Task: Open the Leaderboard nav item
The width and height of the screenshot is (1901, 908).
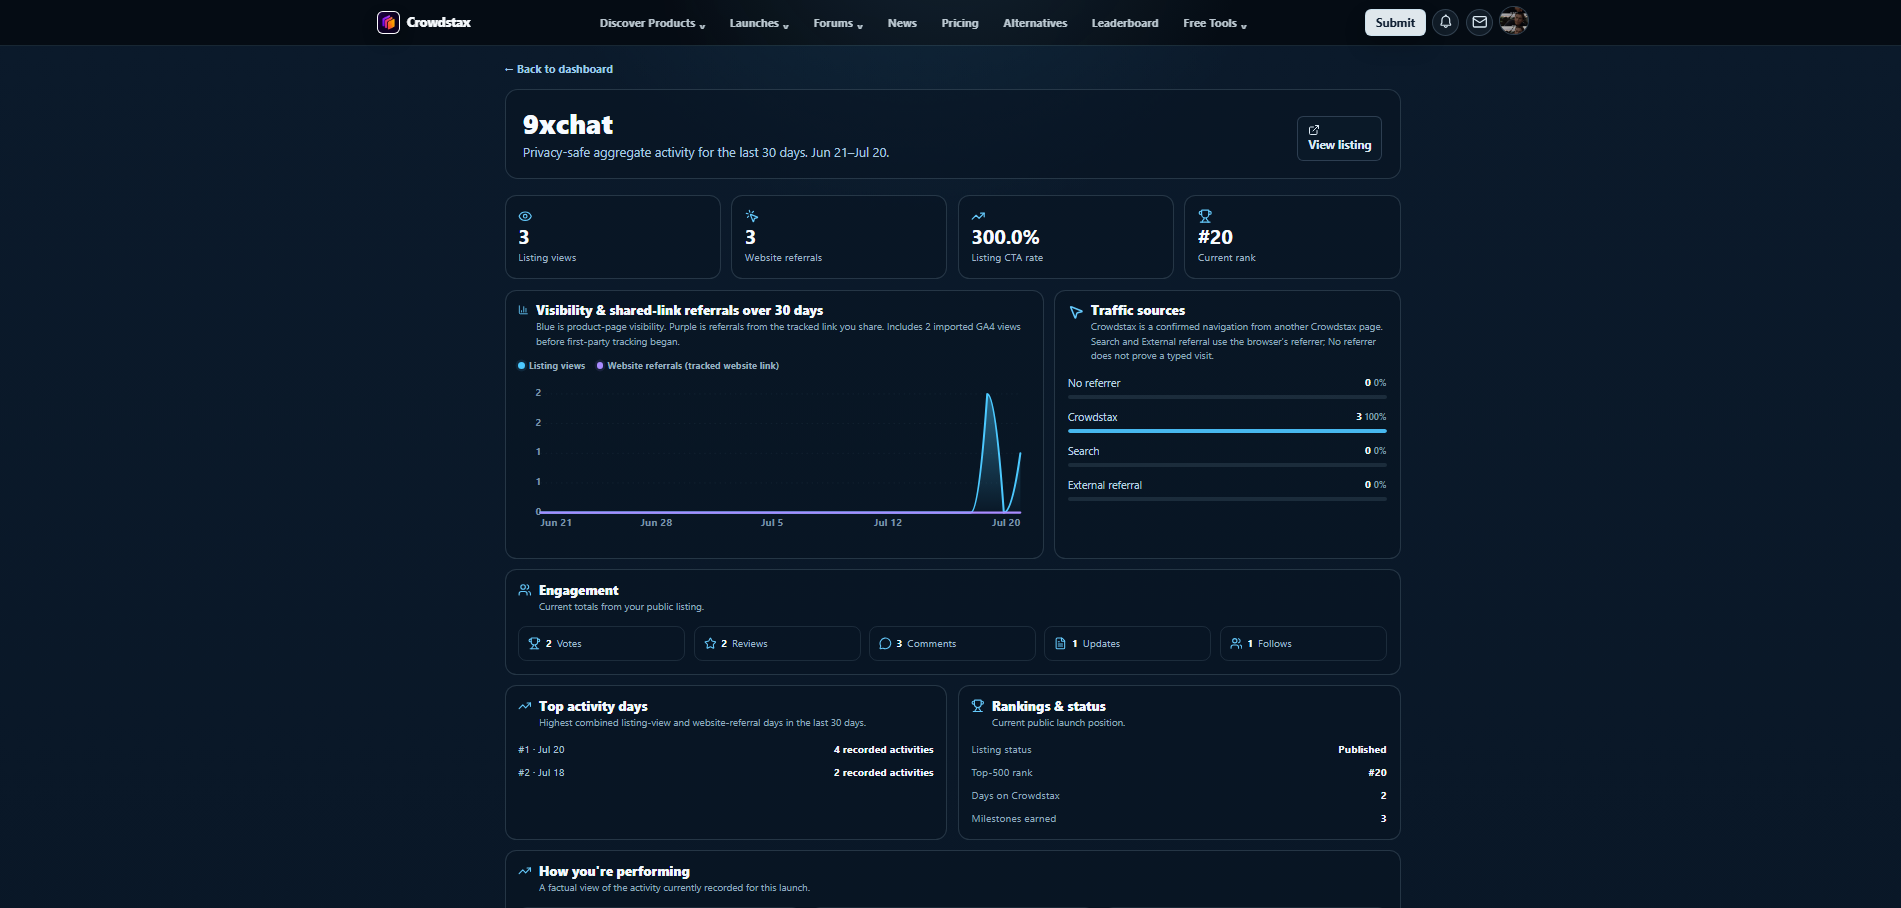Action: [x=1125, y=23]
